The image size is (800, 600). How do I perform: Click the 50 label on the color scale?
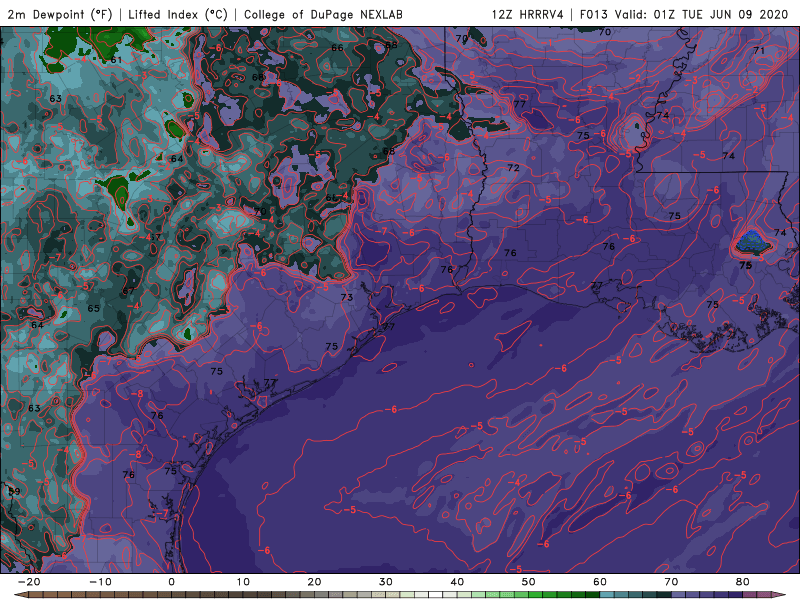click(529, 582)
